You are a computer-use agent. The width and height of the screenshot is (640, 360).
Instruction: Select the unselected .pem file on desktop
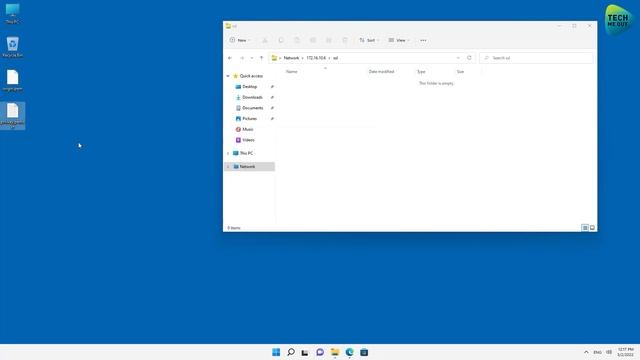coord(12,80)
